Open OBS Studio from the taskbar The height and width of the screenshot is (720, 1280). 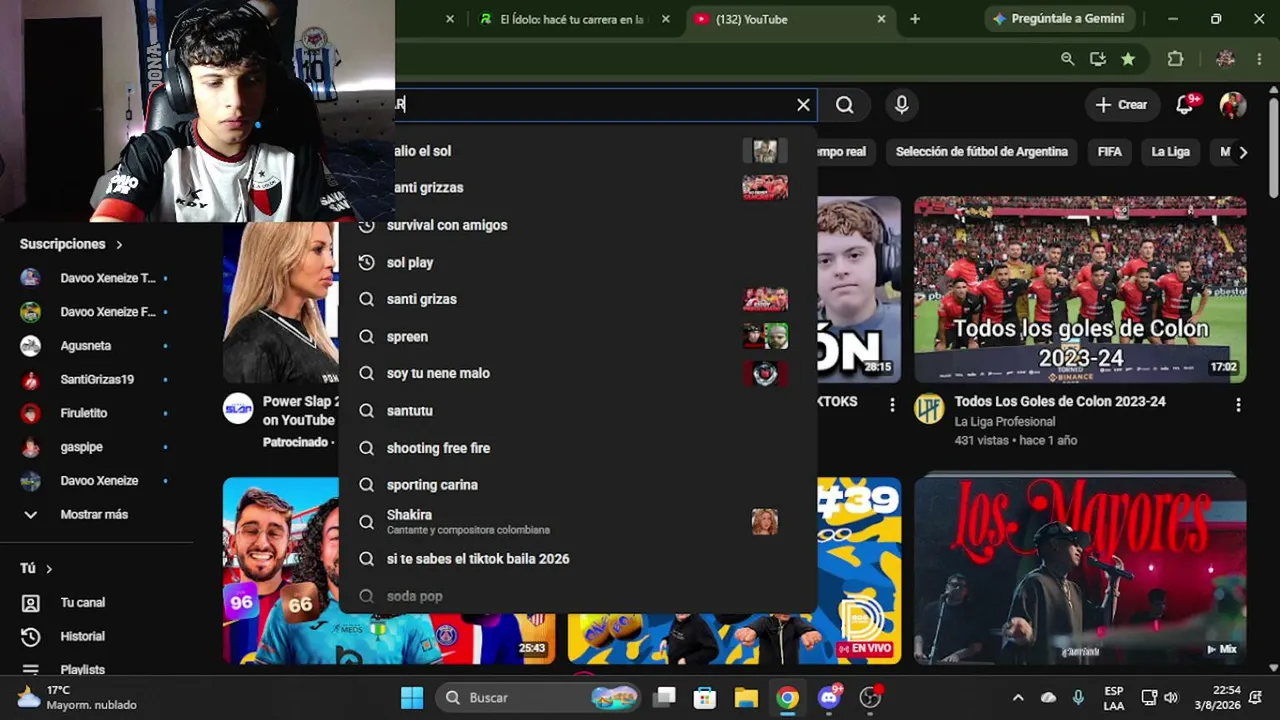(x=871, y=697)
